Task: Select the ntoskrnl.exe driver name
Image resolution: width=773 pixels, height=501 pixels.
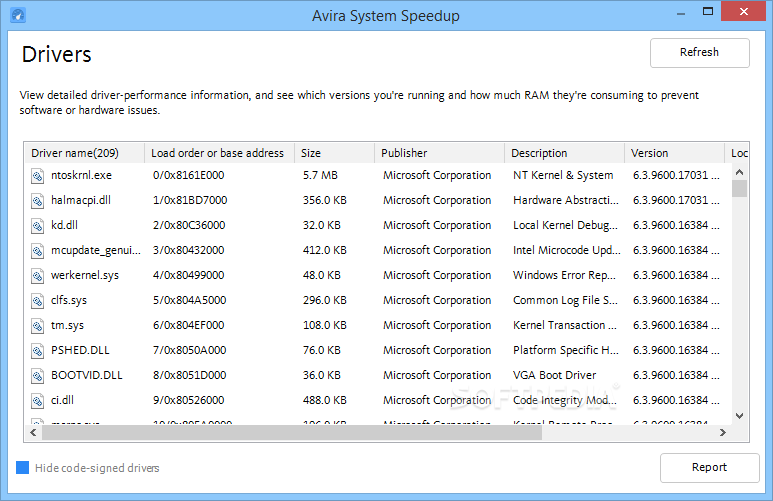Action: tap(81, 175)
